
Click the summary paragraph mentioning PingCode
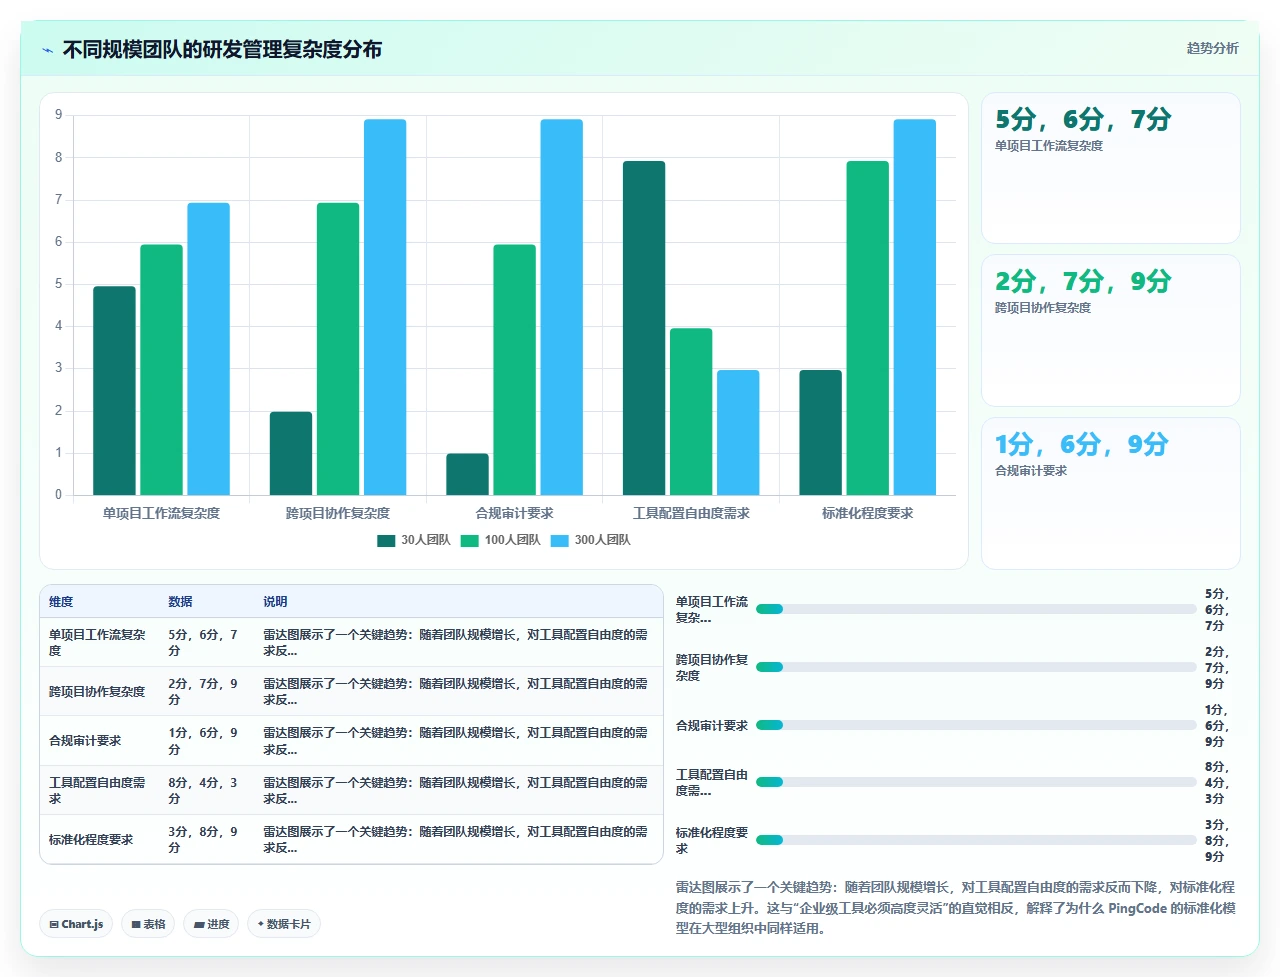click(956, 907)
